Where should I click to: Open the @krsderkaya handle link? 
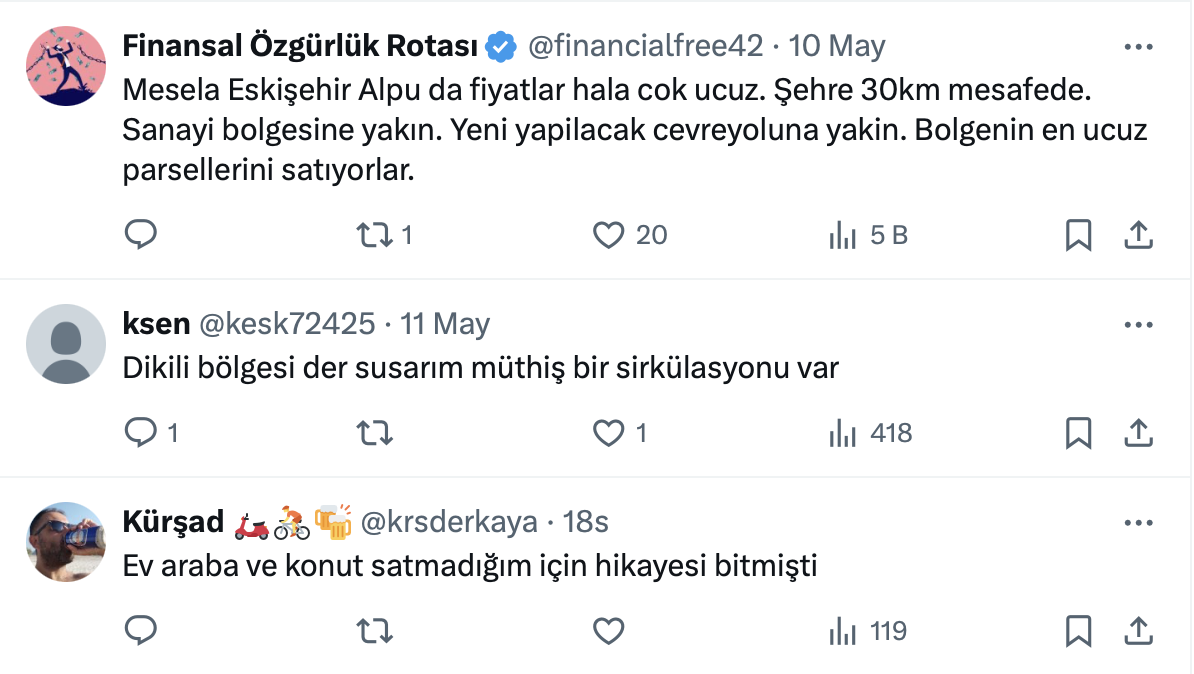(x=449, y=522)
